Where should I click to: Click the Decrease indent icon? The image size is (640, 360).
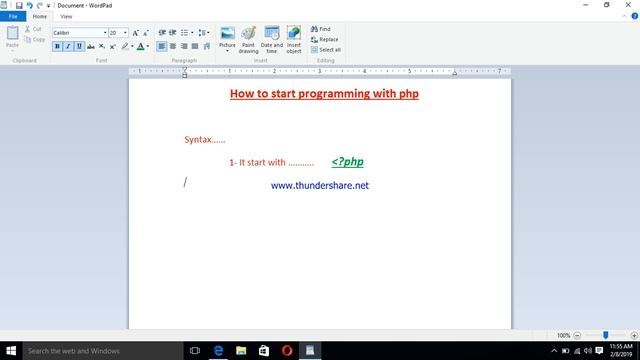click(x=162, y=33)
